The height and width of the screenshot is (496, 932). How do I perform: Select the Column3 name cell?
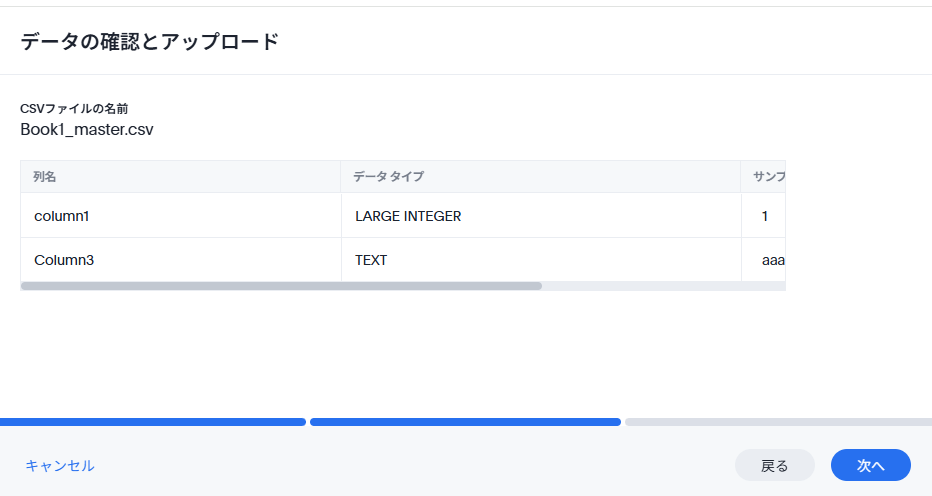tap(181, 260)
